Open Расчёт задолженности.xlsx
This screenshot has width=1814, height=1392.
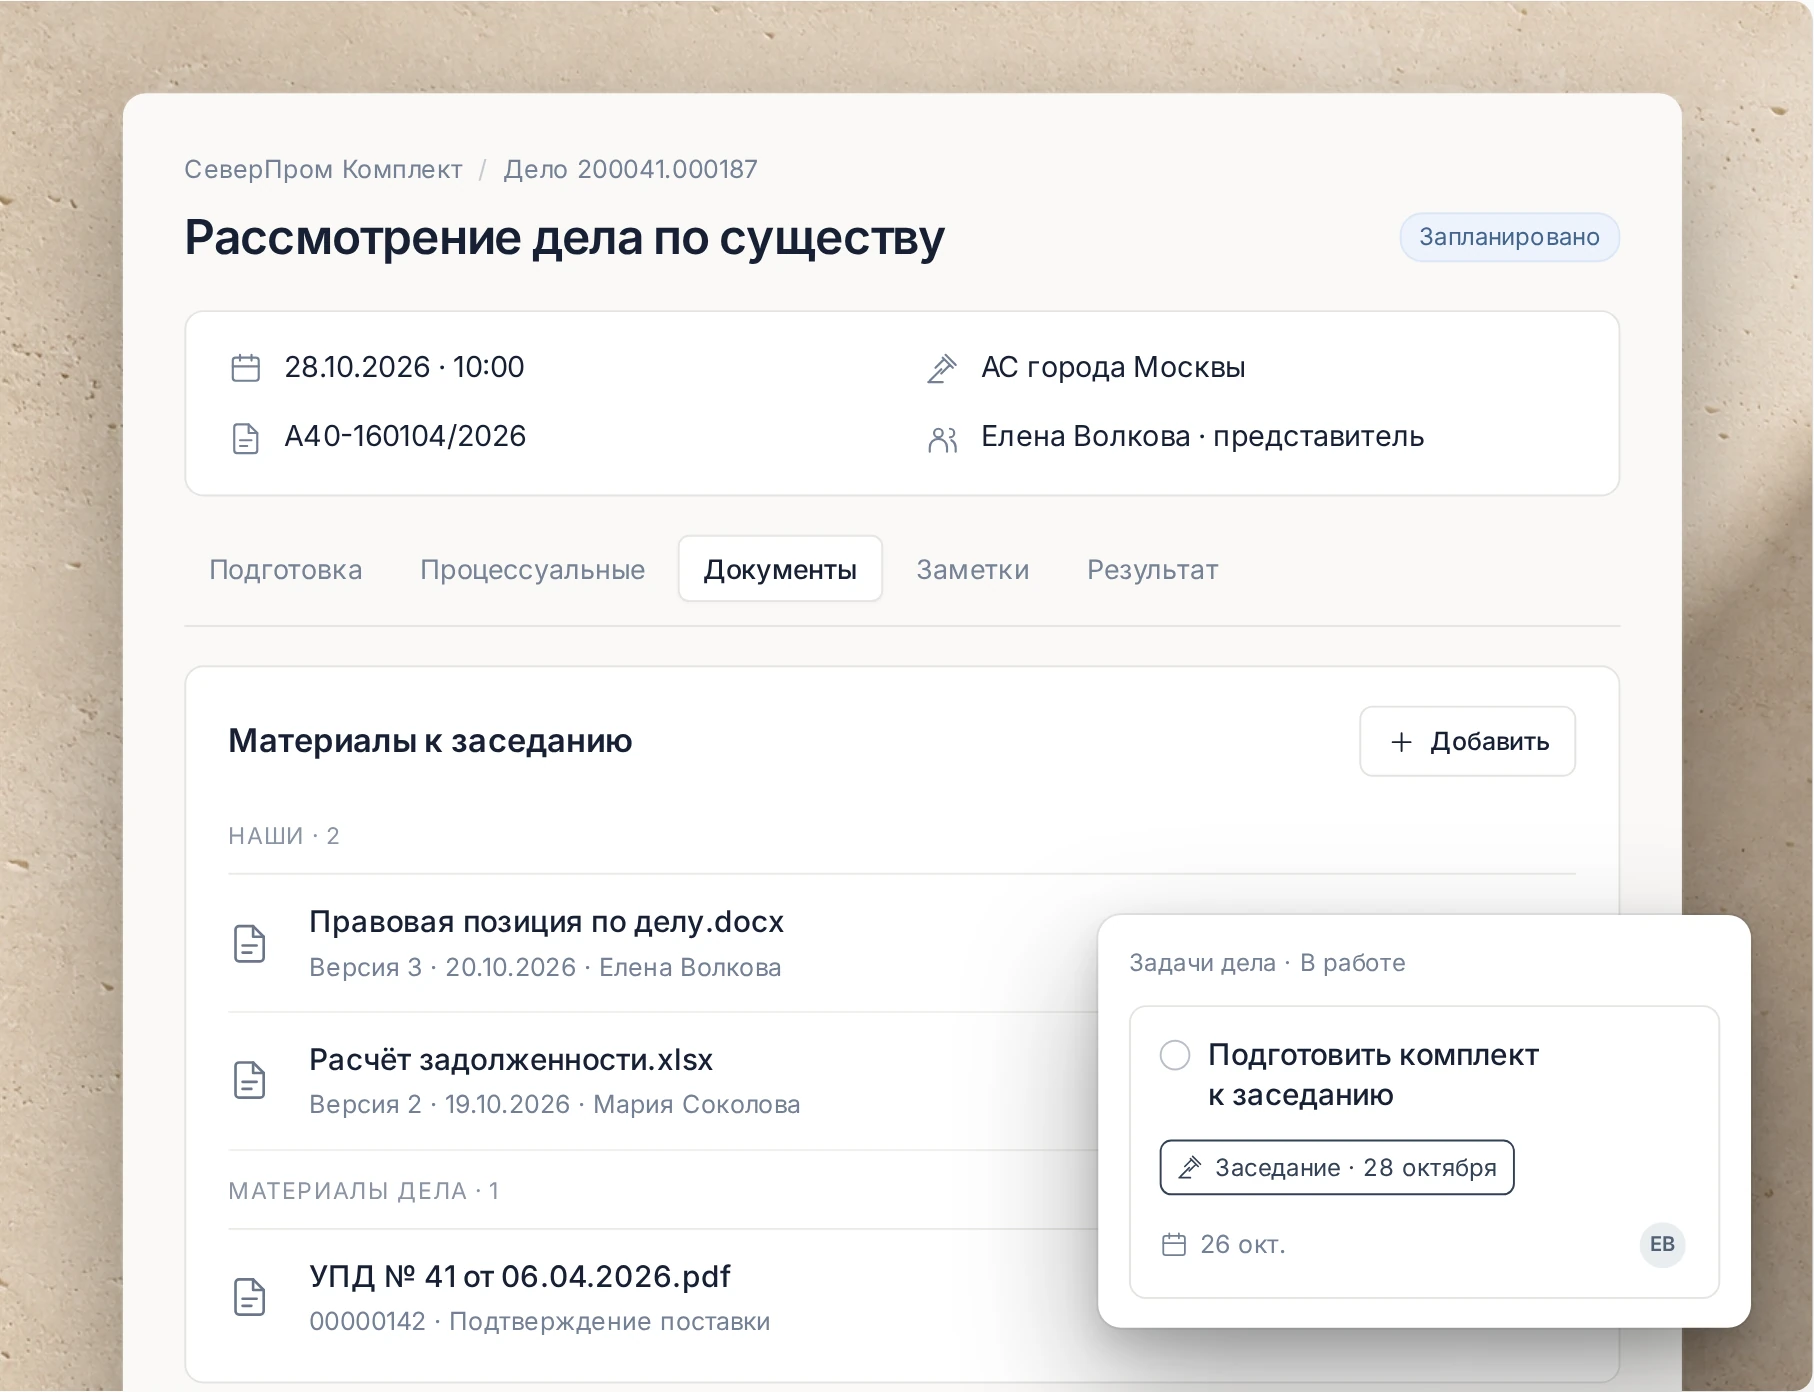coord(511,1059)
